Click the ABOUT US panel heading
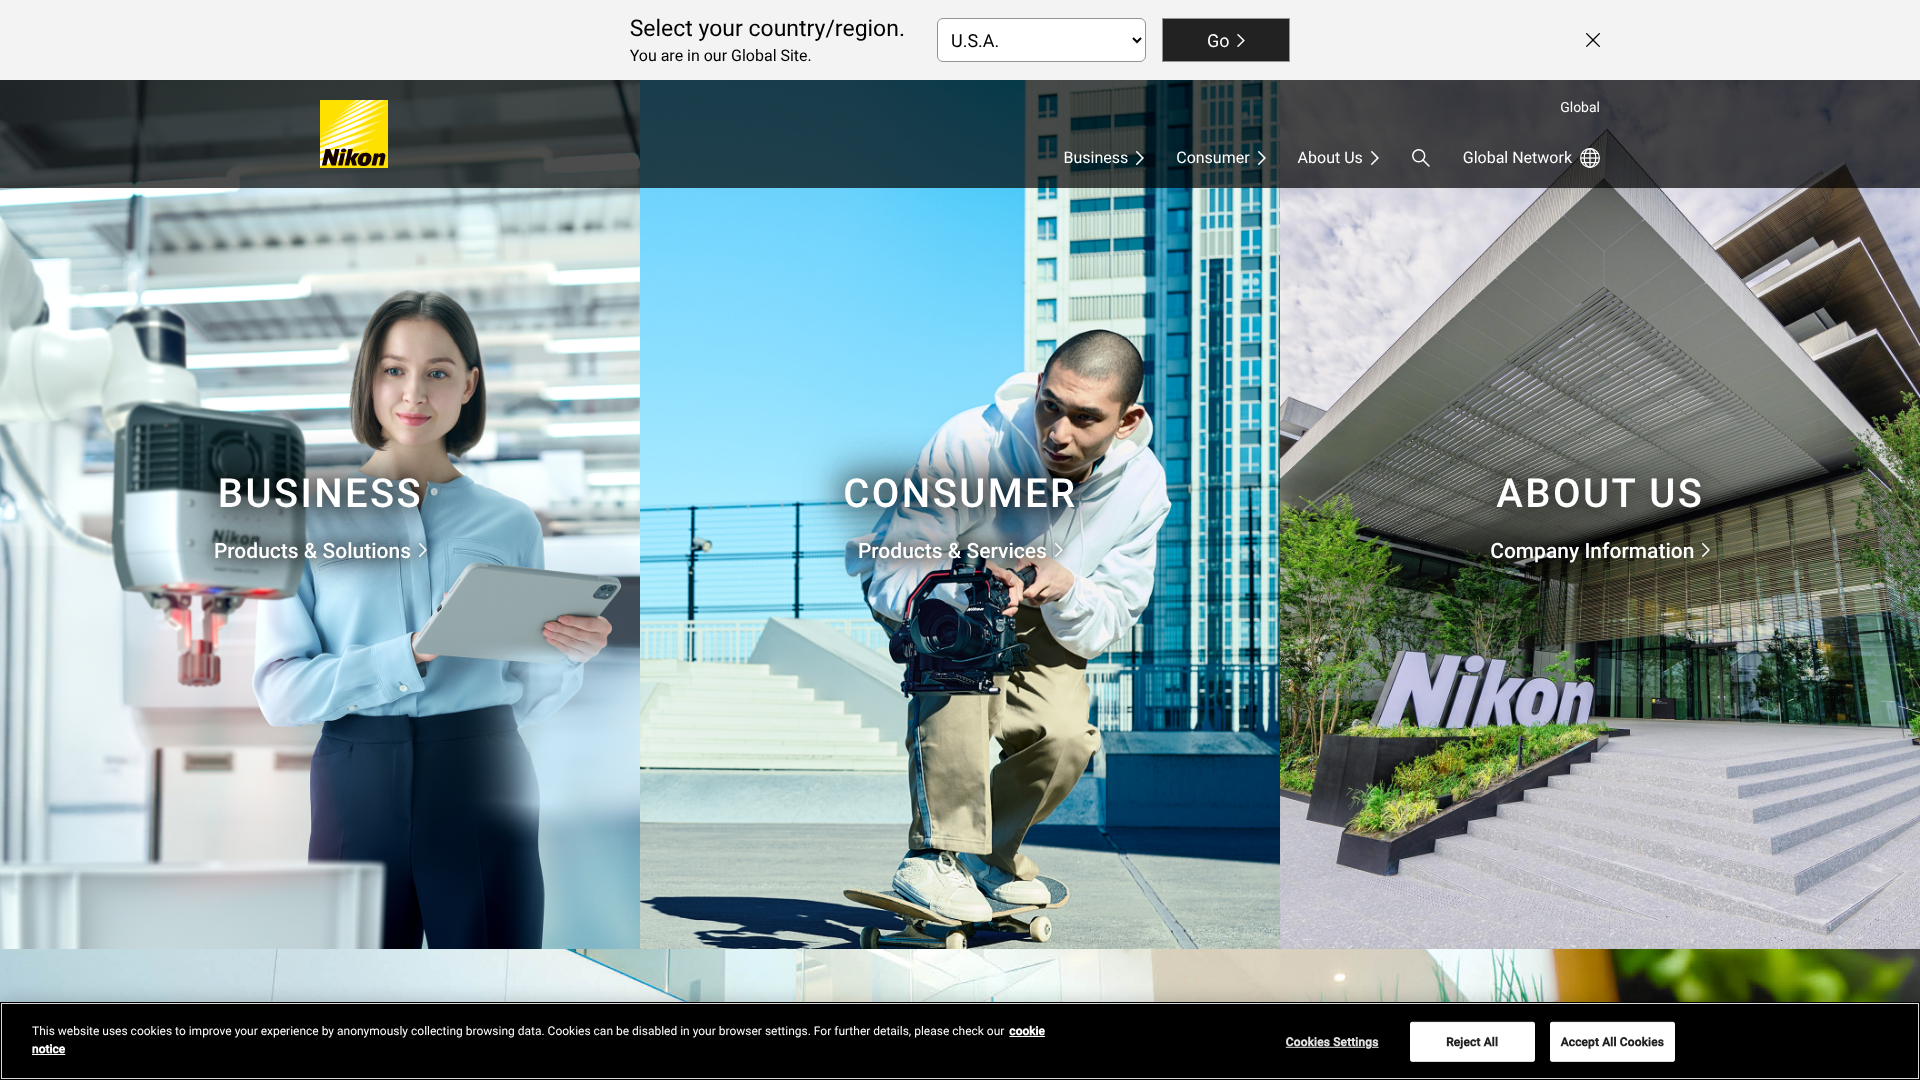 1599,493
